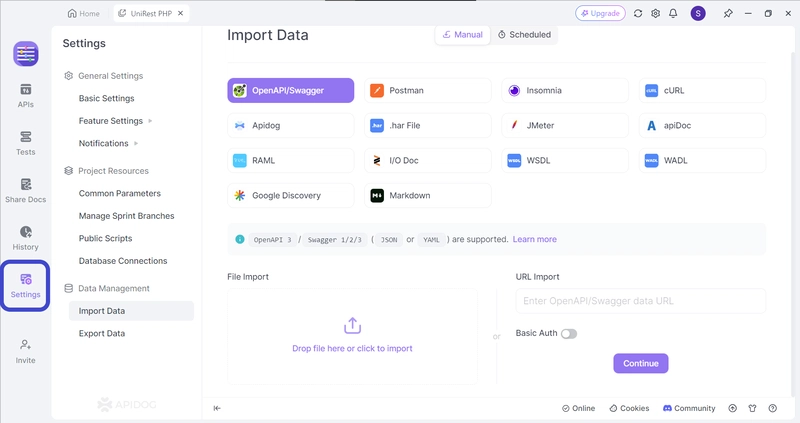This screenshot has width=800, height=423.
Task: Open the user avatar S menu
Action: pyautogui.click(x=698, y=13)
